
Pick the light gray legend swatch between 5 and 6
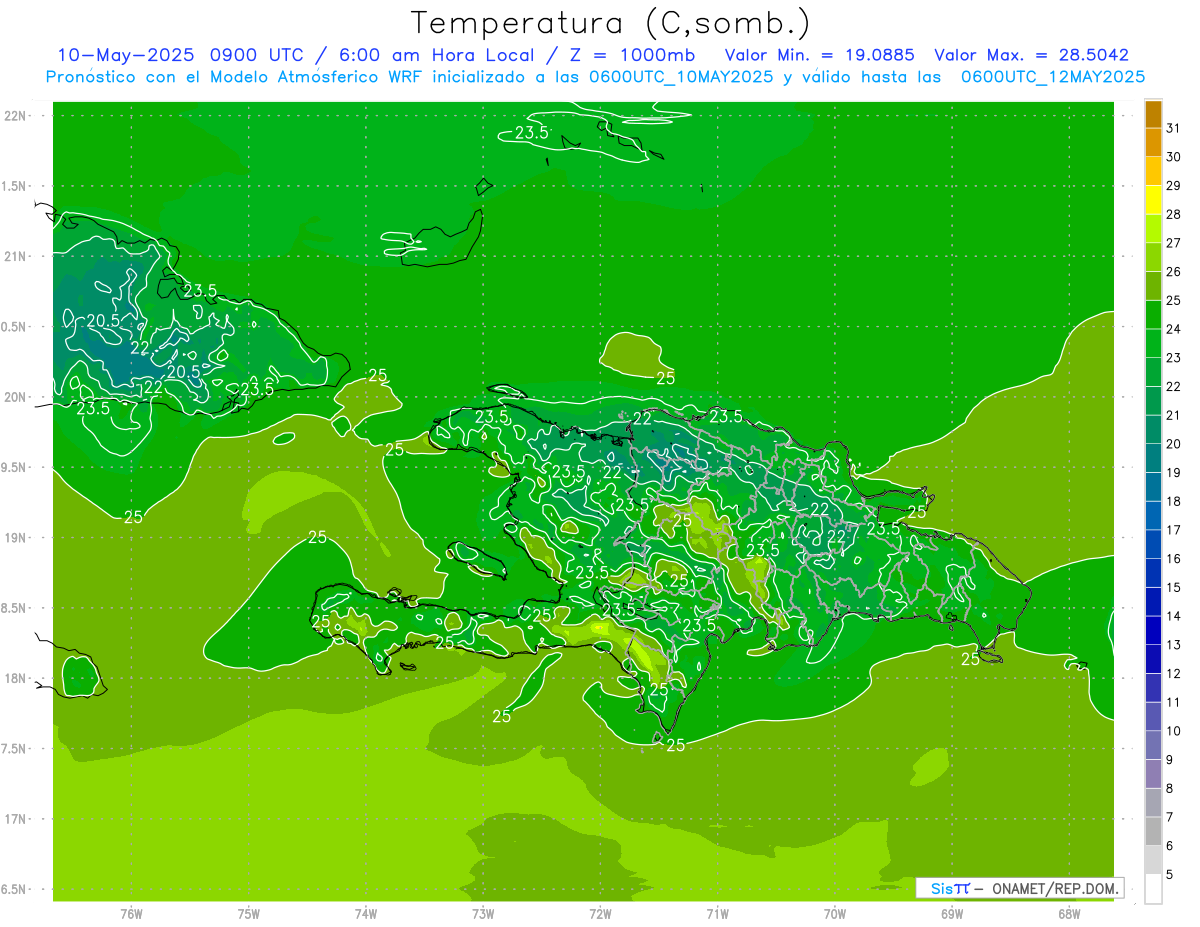pos(1153,861)
